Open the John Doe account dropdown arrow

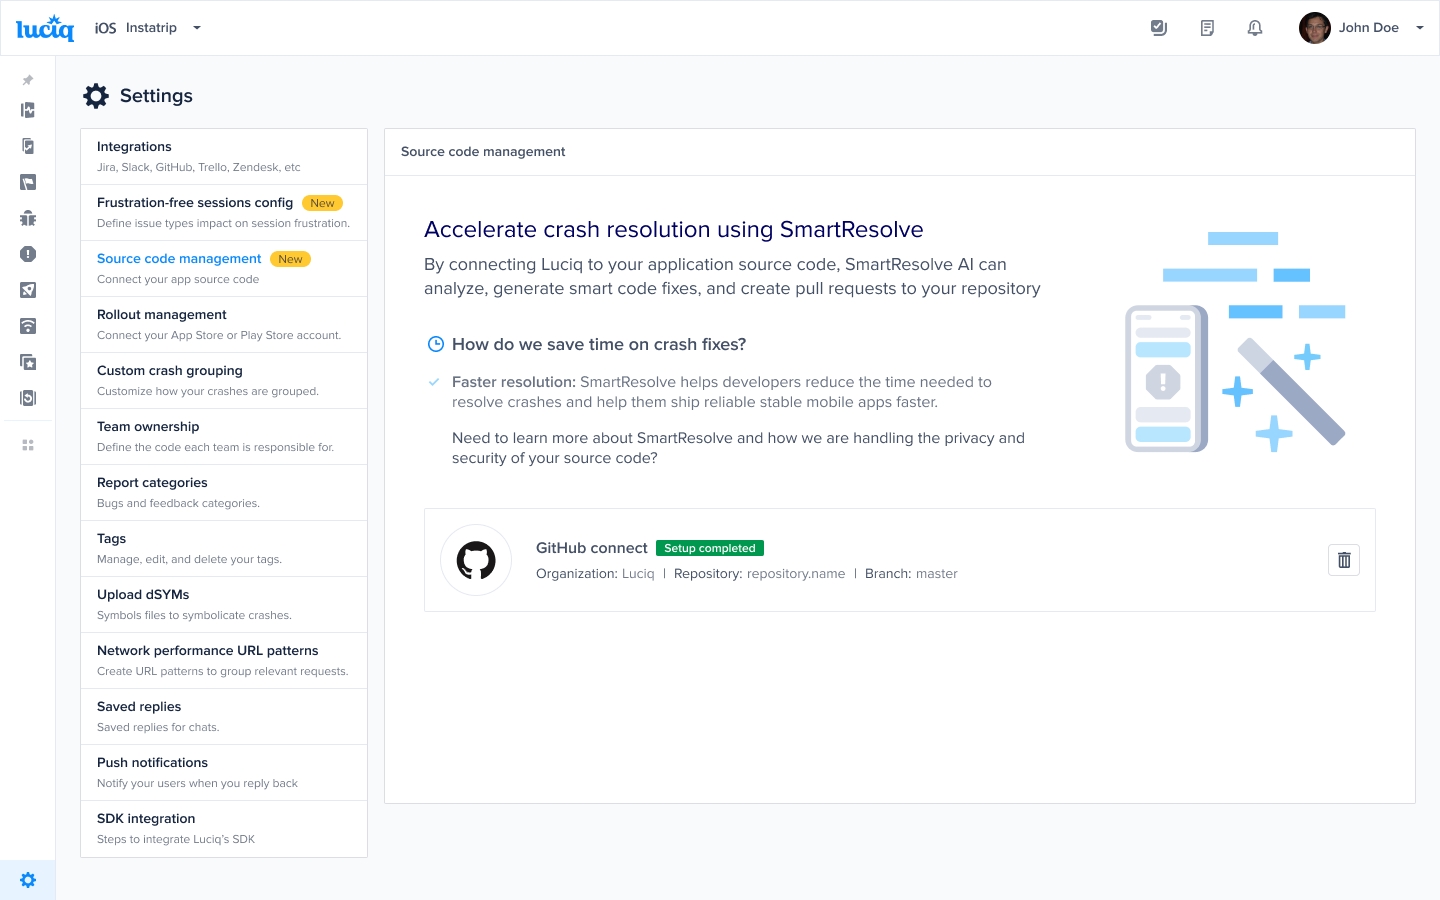pyautogui.click(x=1420, y=28)
